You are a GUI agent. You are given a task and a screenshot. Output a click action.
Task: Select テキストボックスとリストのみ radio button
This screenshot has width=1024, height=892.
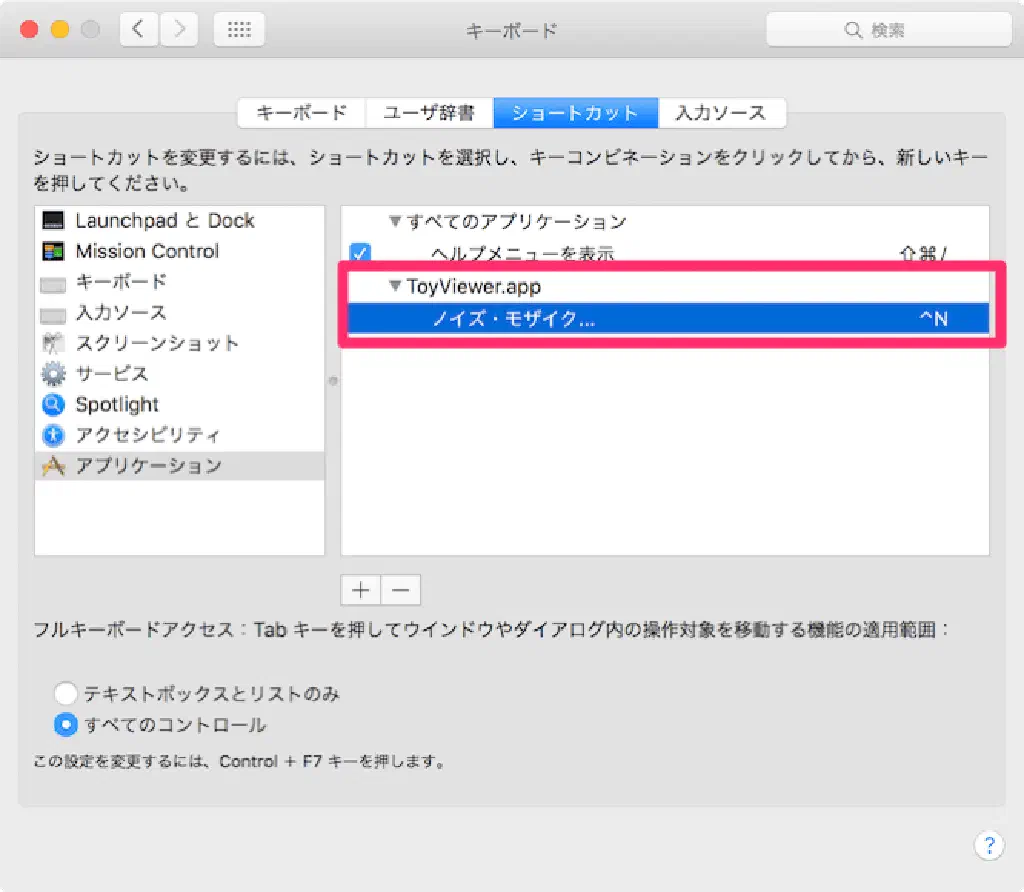65,693
